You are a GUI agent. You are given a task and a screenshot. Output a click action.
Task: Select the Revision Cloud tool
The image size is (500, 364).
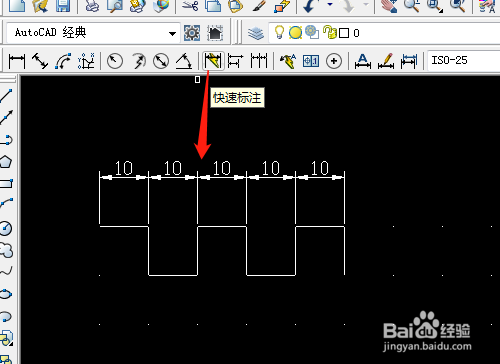7,250
